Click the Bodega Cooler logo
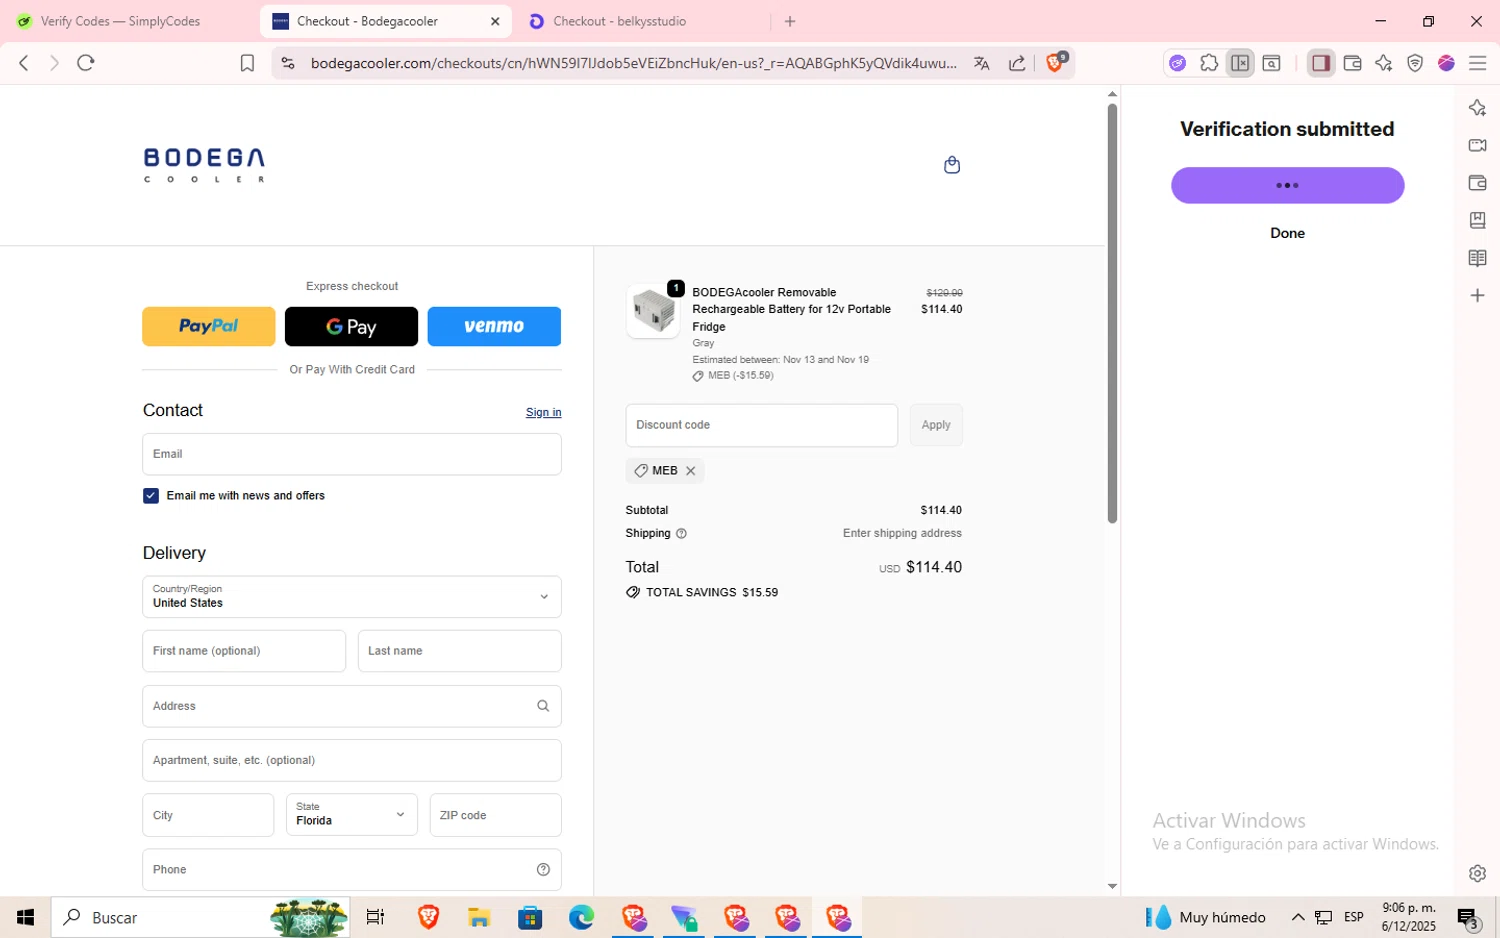Screen dimensions: 1500x938 point(204,165)
